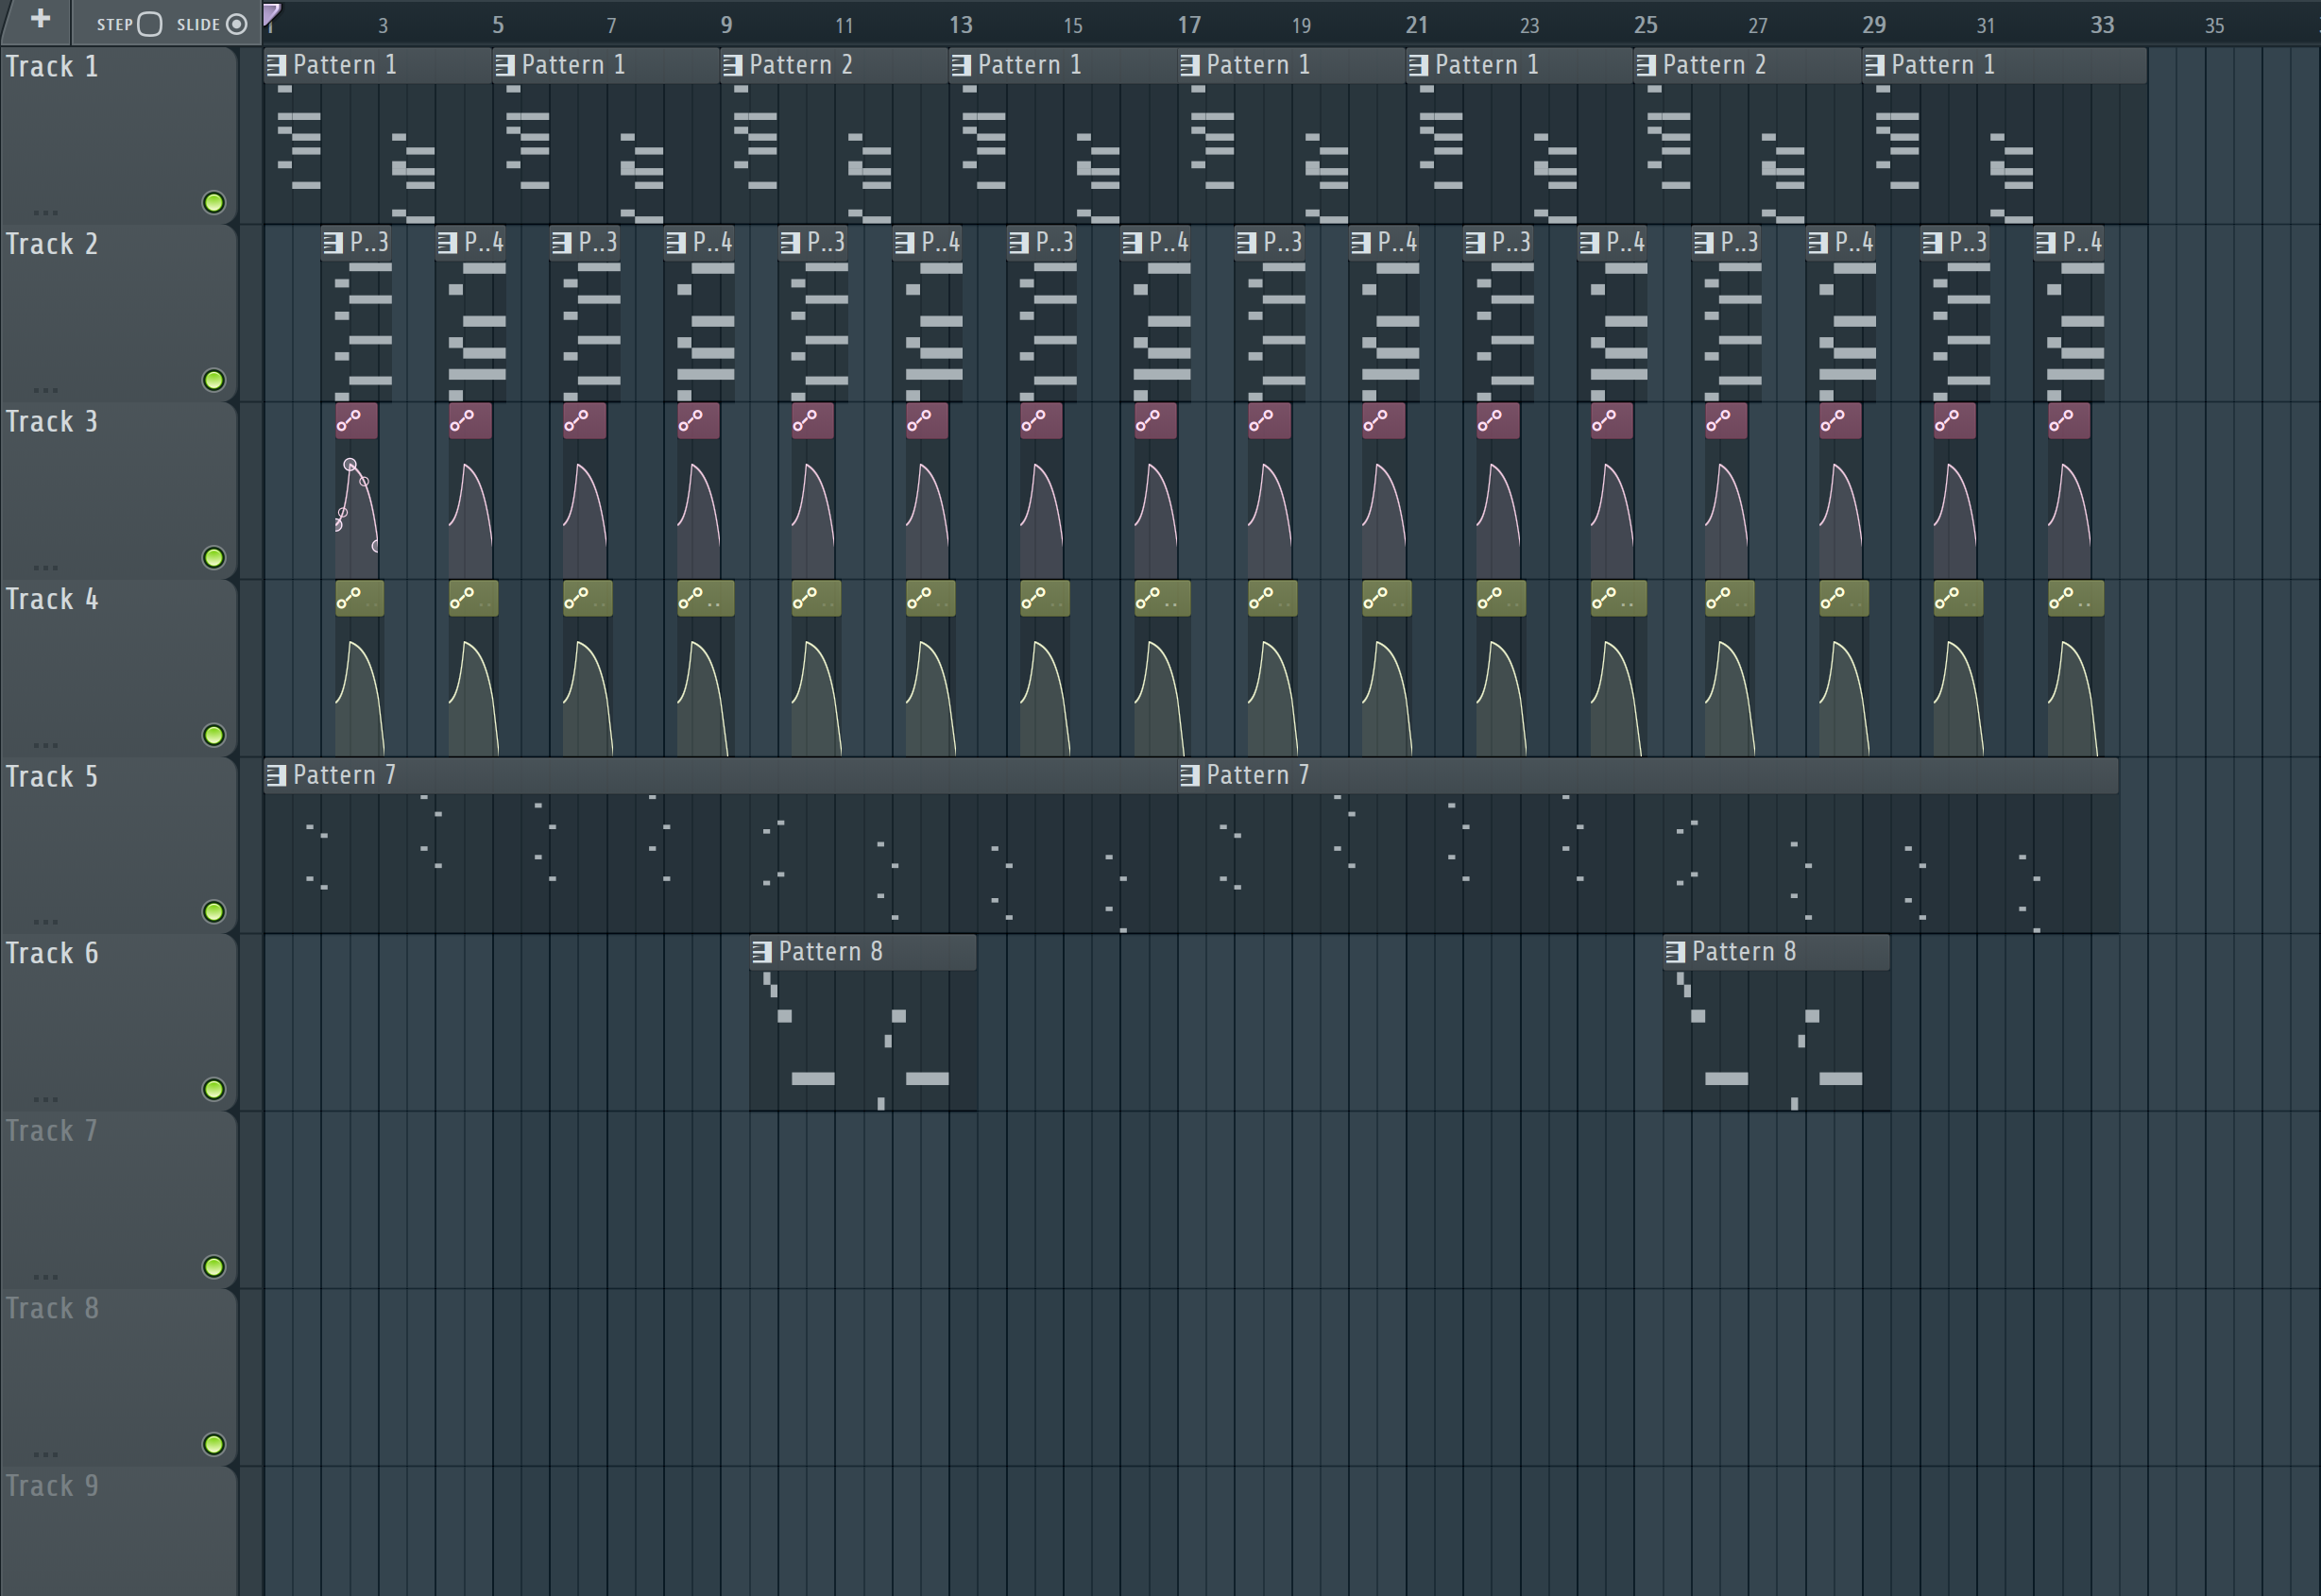This screenshot has height=1596, width=2321.
Task: Click the Pattern 2 clip icon at bar 25
Action: point(1646,65)
